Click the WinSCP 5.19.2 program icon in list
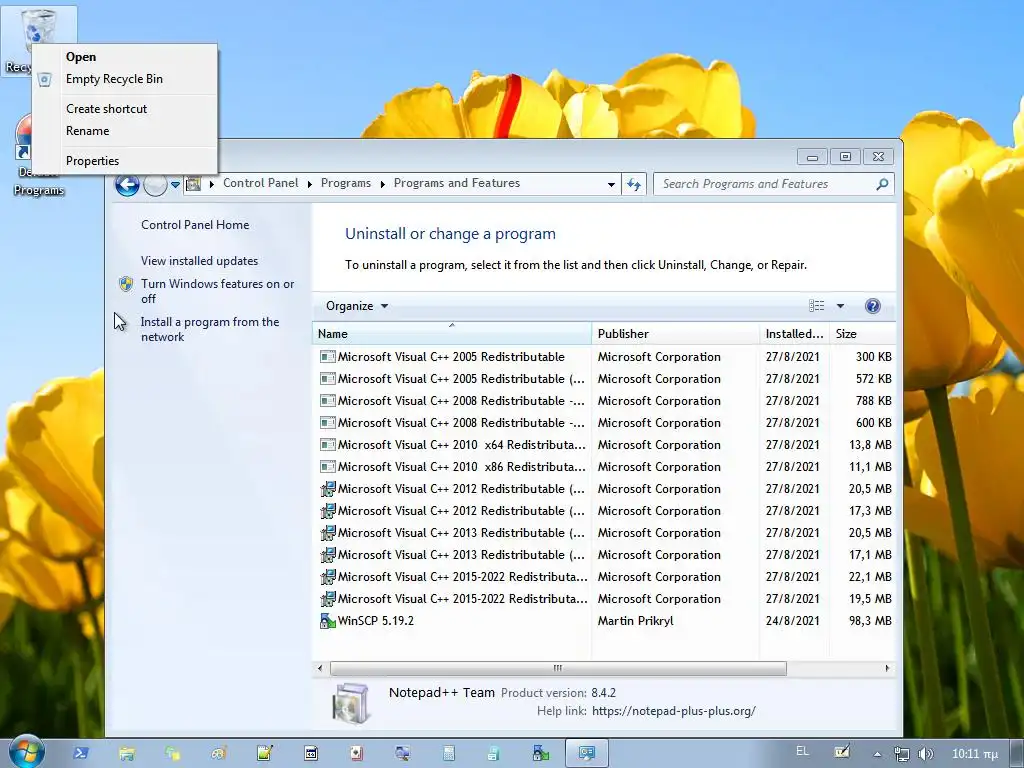The height and width of the screenshot is (768, 1024). [x=327, y=621]
